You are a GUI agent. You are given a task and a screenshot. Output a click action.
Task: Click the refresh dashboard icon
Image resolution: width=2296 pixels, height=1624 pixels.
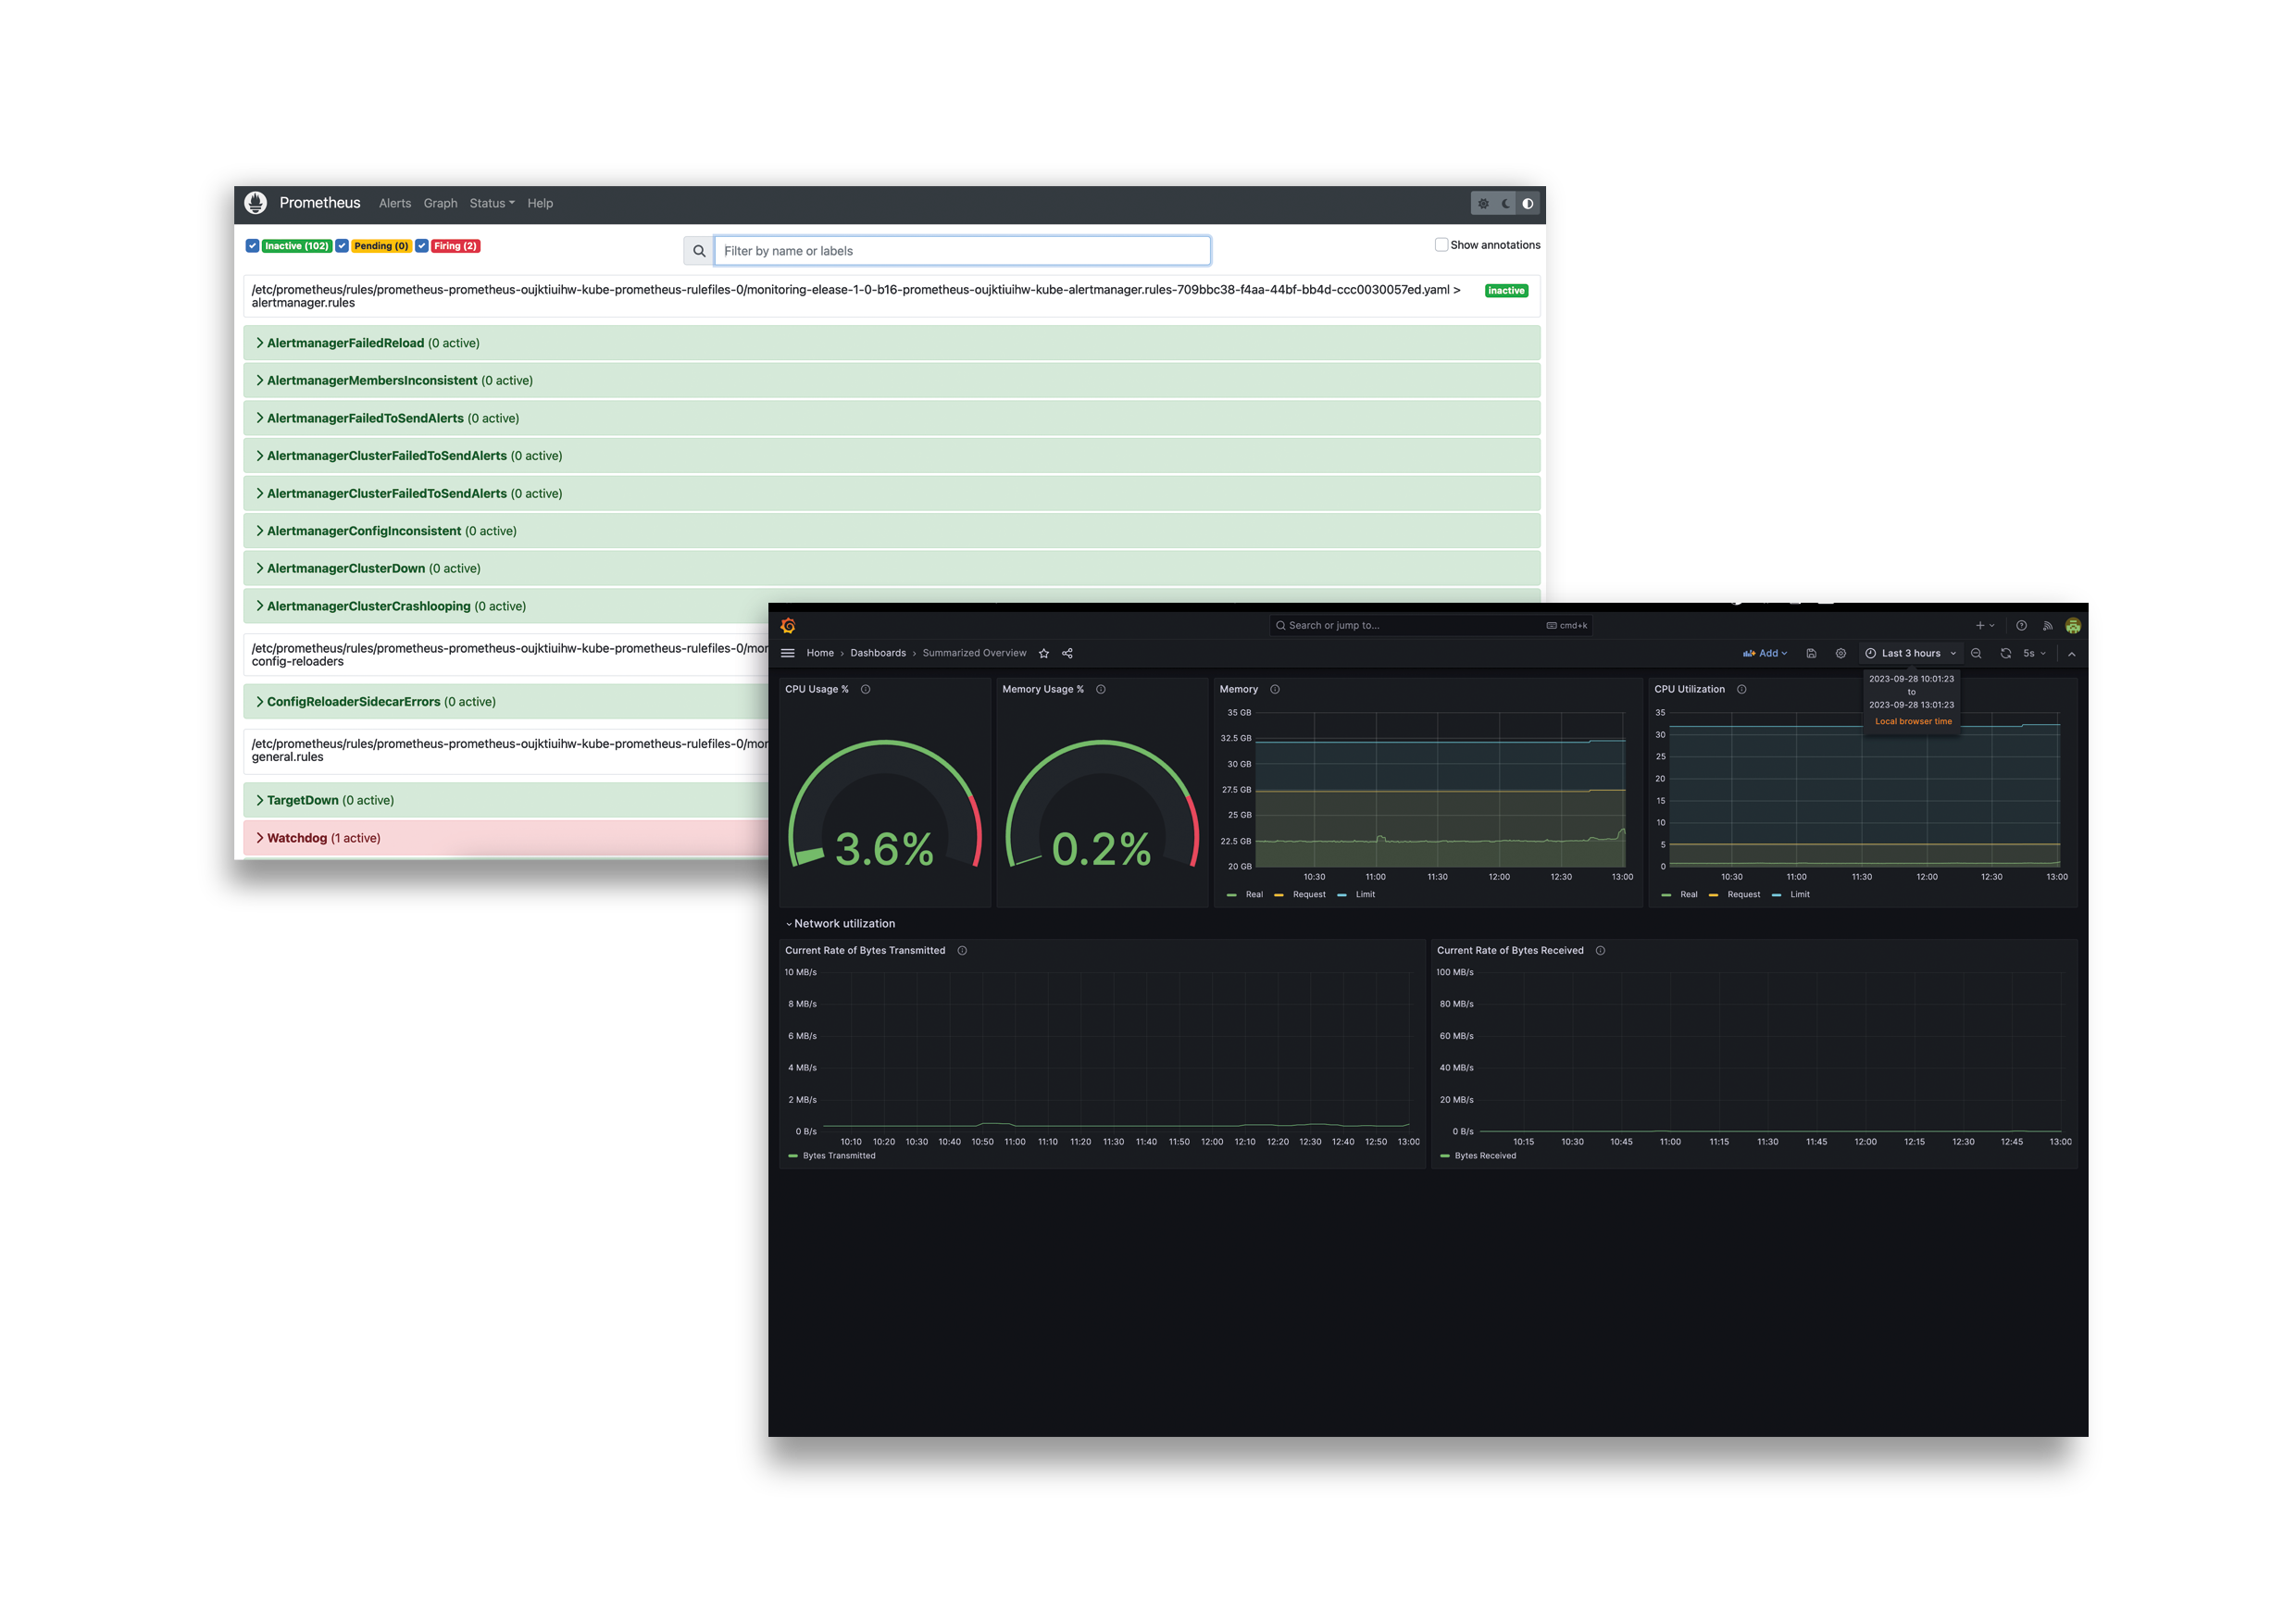pyautogui.click(x=2006, y=653)
